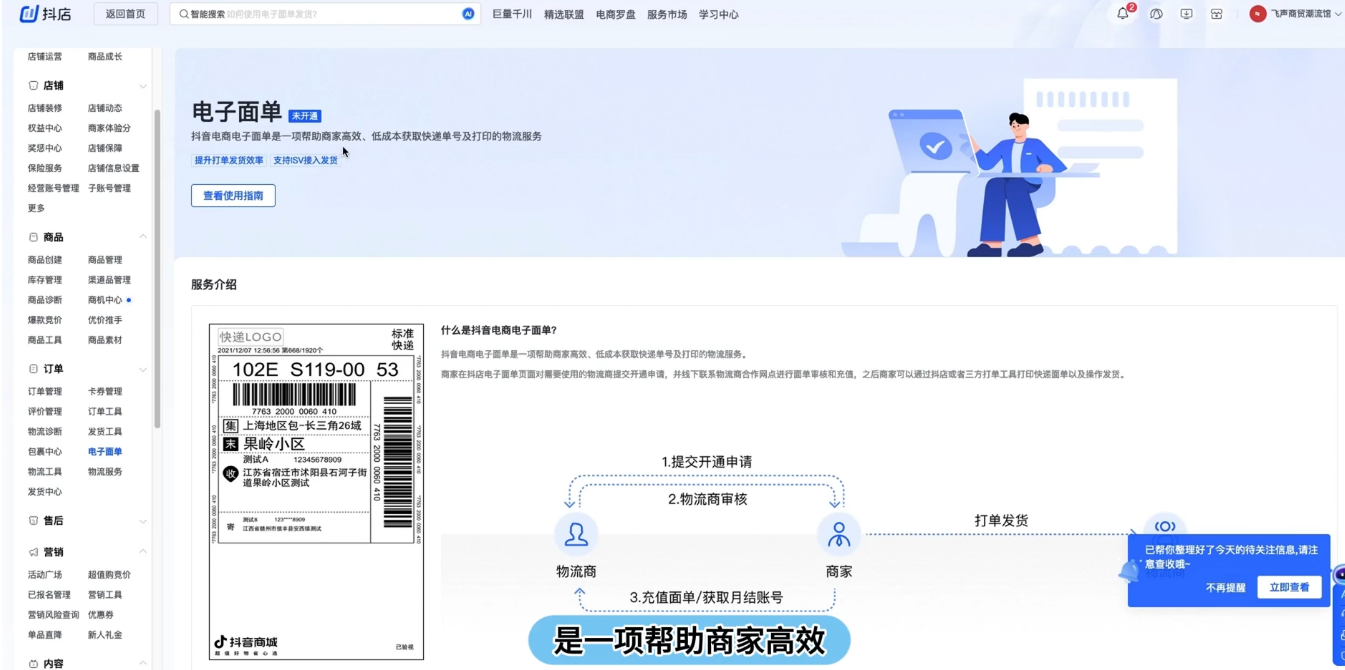The height and width of the screenshot is (670, 1345).
Task: Open 店铺信息设置 in the sidebar
Action: tap(114, 168)
